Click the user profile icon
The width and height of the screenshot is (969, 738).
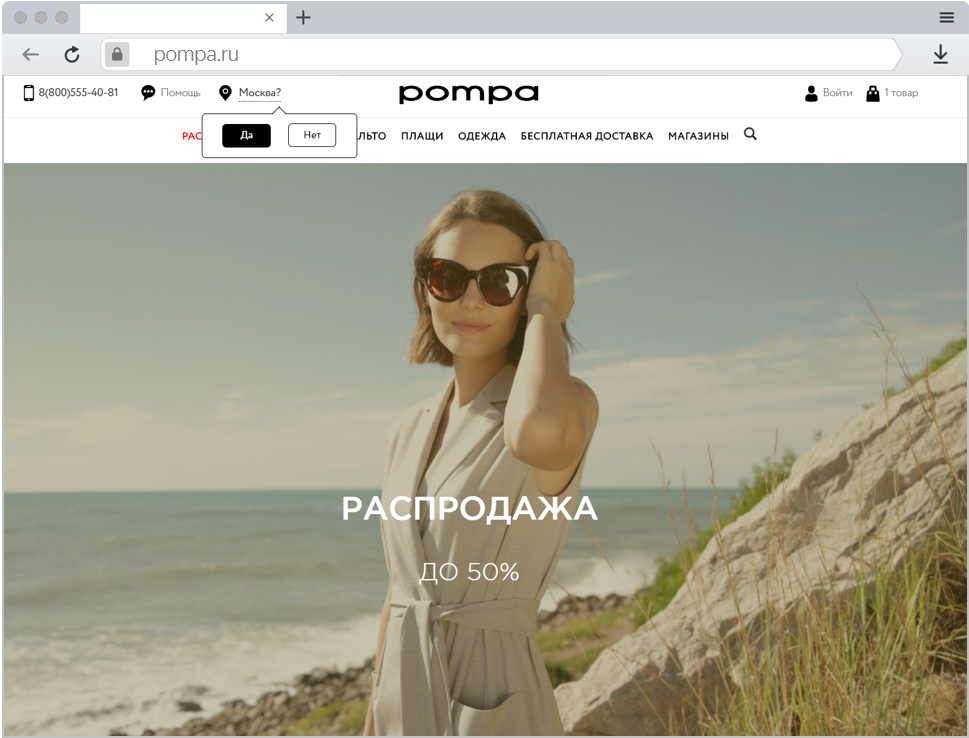click(x=811, y=93)
